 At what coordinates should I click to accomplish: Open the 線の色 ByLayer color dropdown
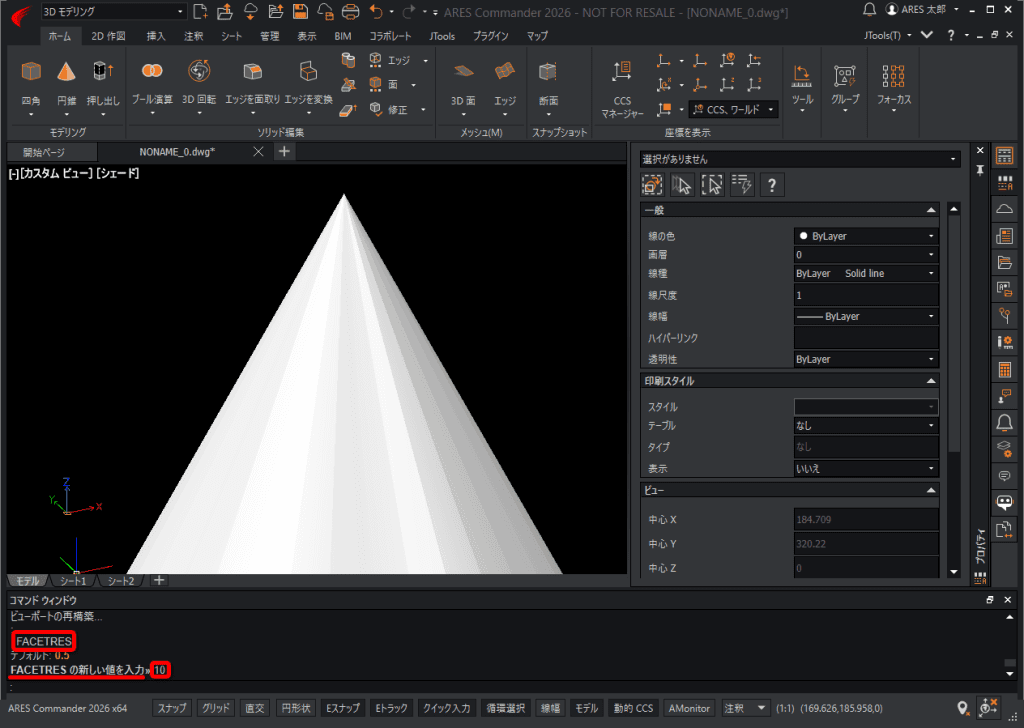click(x=866, y=236)
